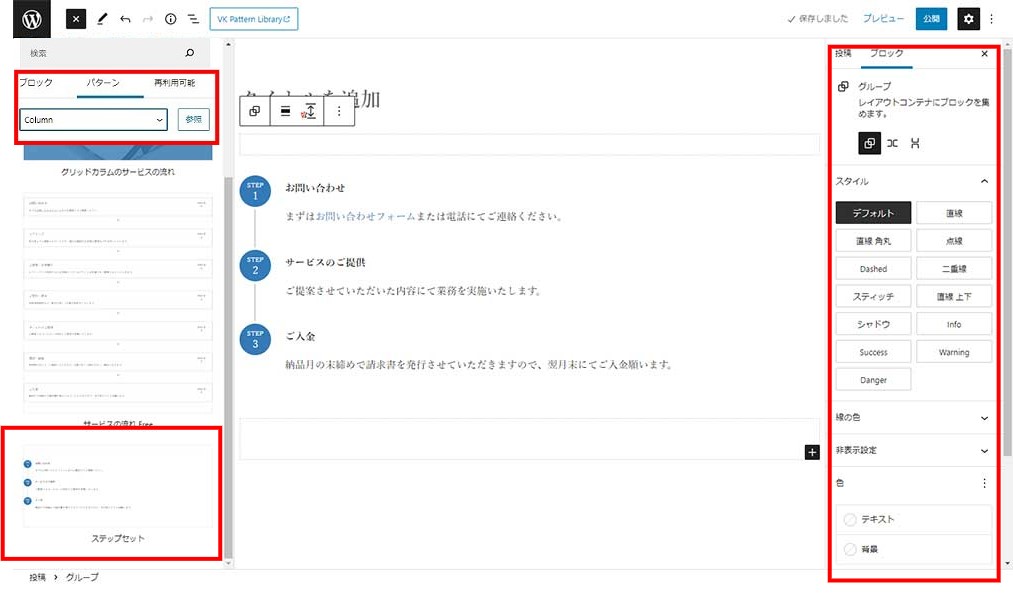Screen dimensions: 1013x605
Task: Switch to the 再利用可能 tab
Action: tap(174, 83)
